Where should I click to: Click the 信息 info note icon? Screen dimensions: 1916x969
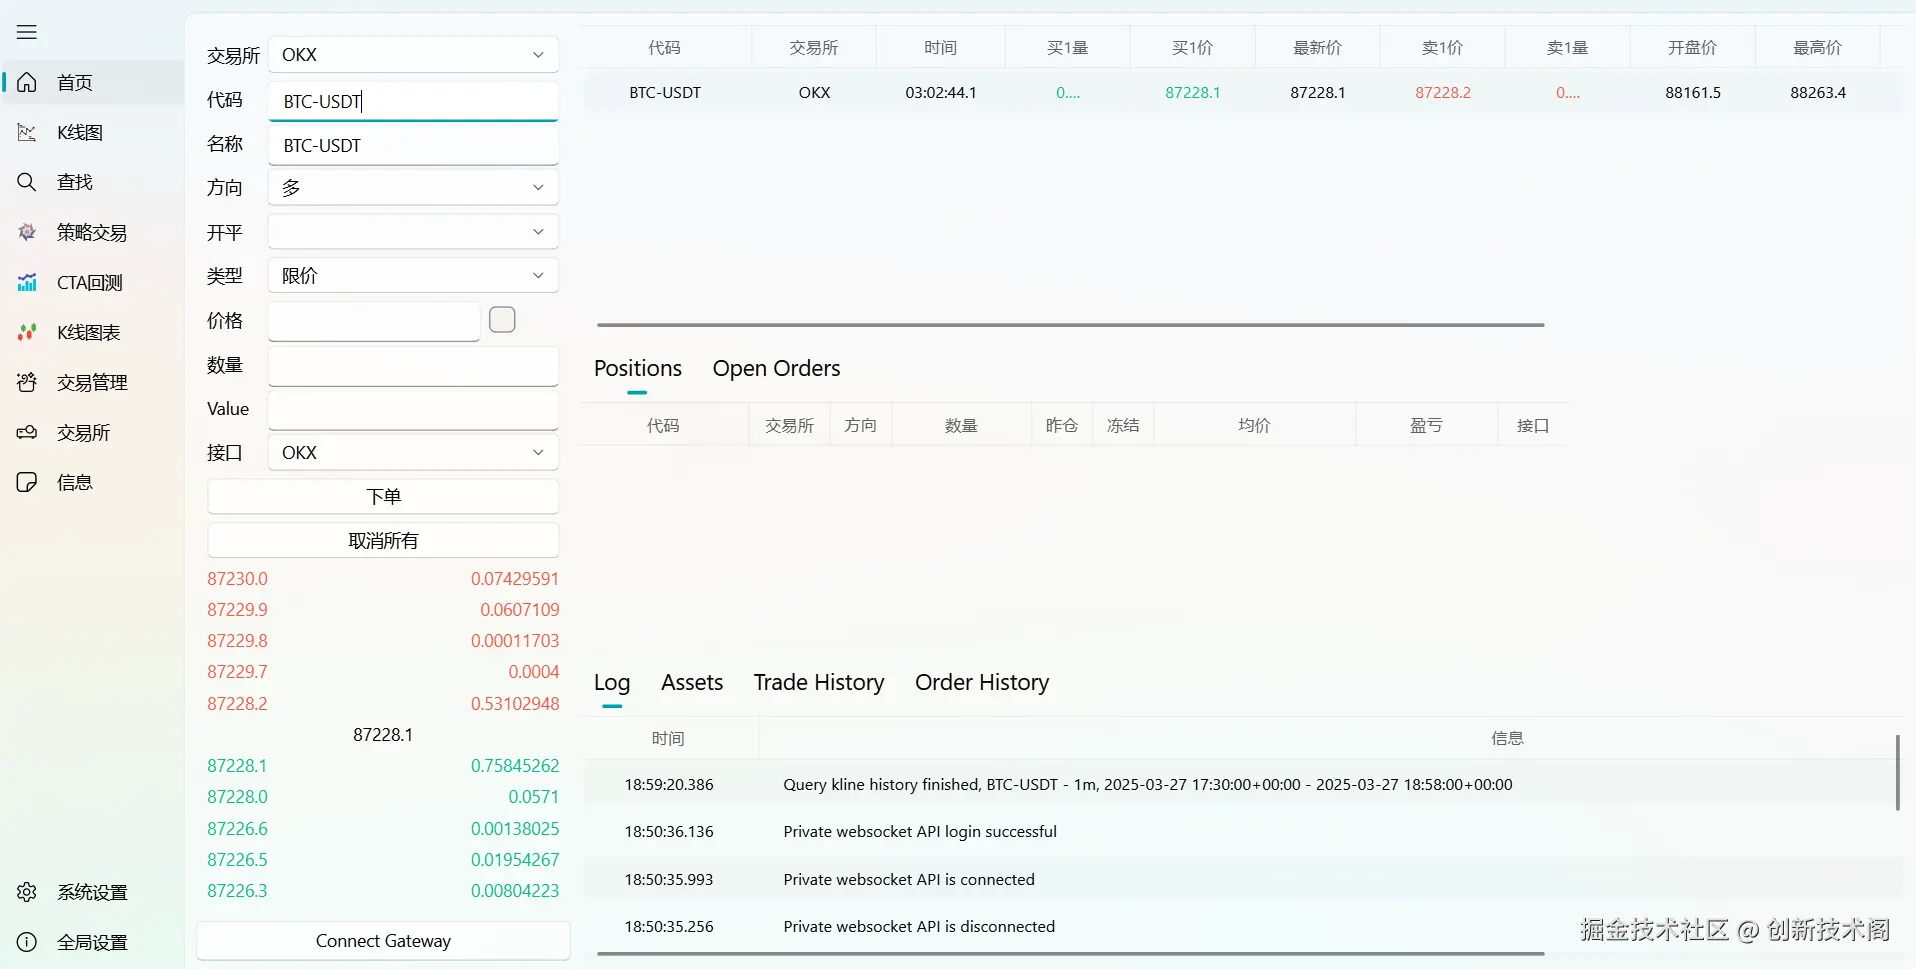[x=27, y=482]
